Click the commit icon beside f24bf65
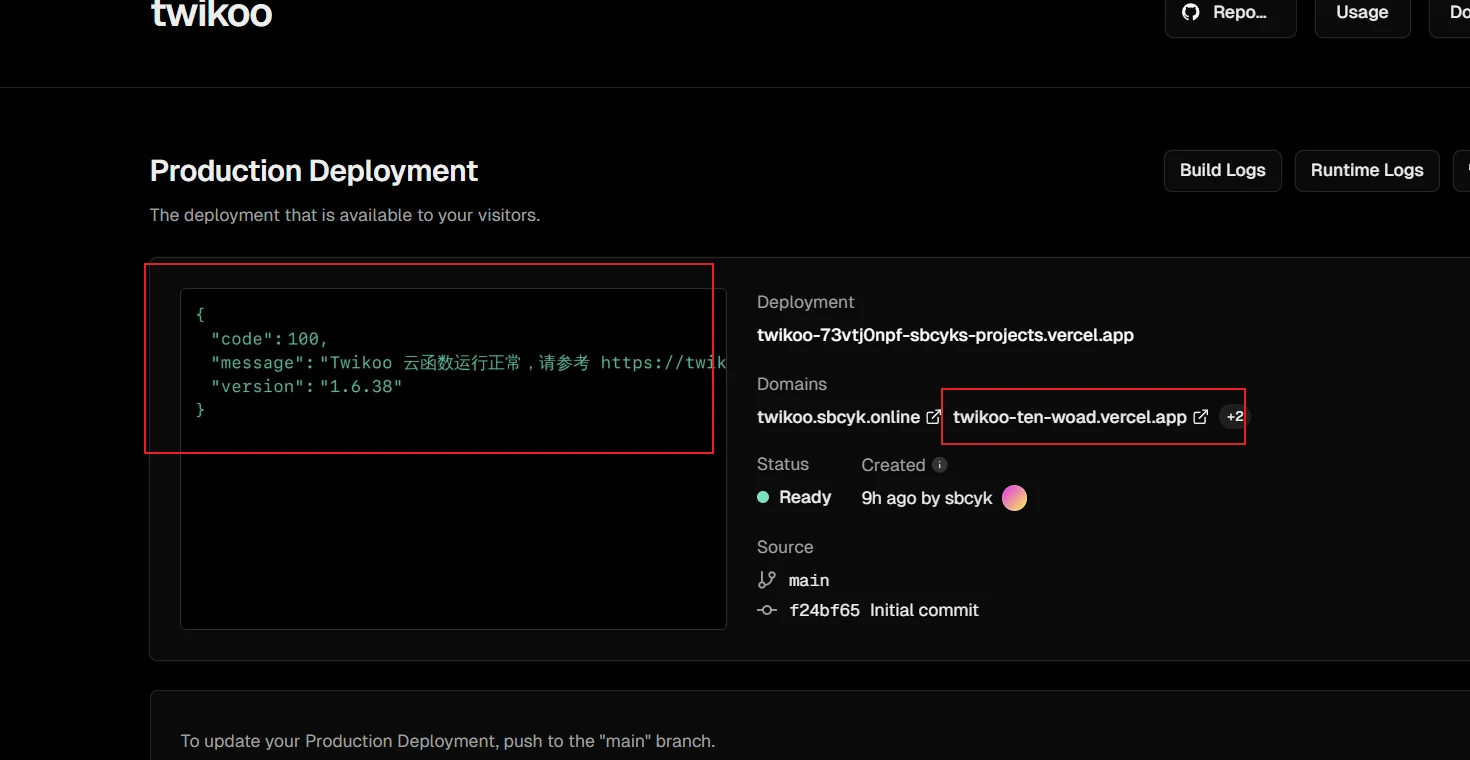The height and width of the screenshot is (760, 1470). click(x=767, y=610)
